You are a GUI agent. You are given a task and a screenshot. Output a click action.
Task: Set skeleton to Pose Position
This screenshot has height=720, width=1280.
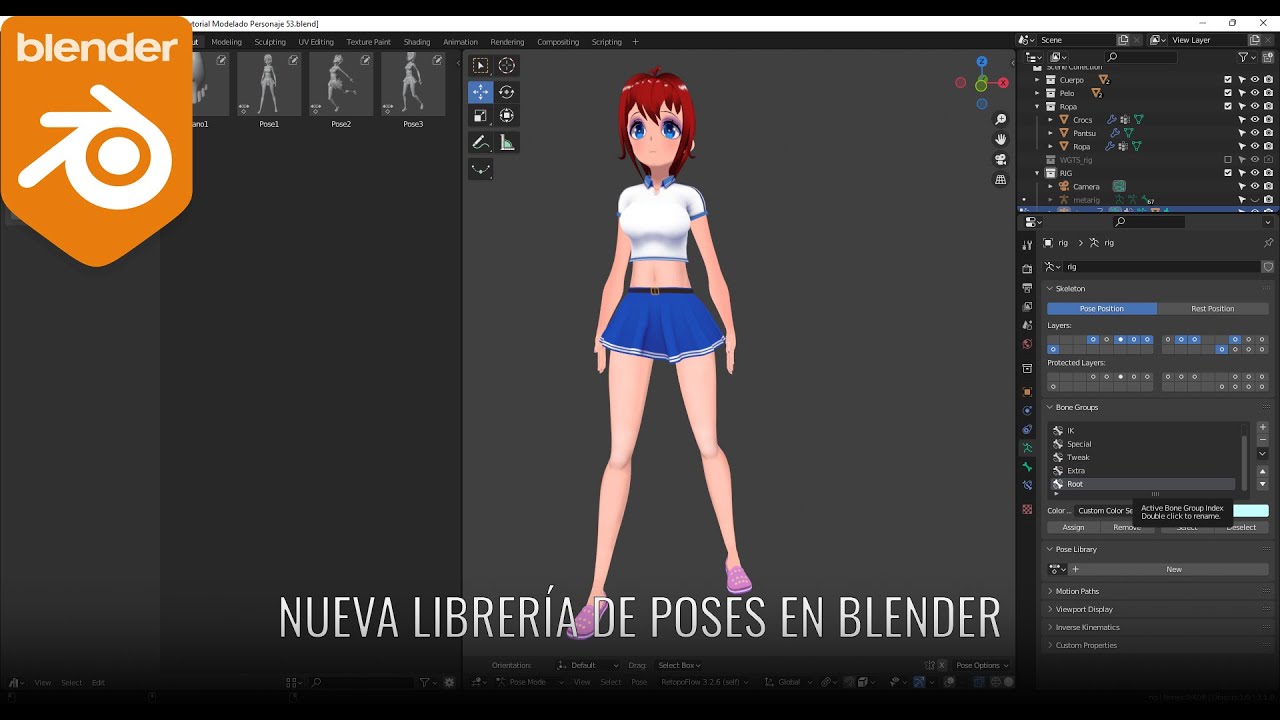[1101, 309]
